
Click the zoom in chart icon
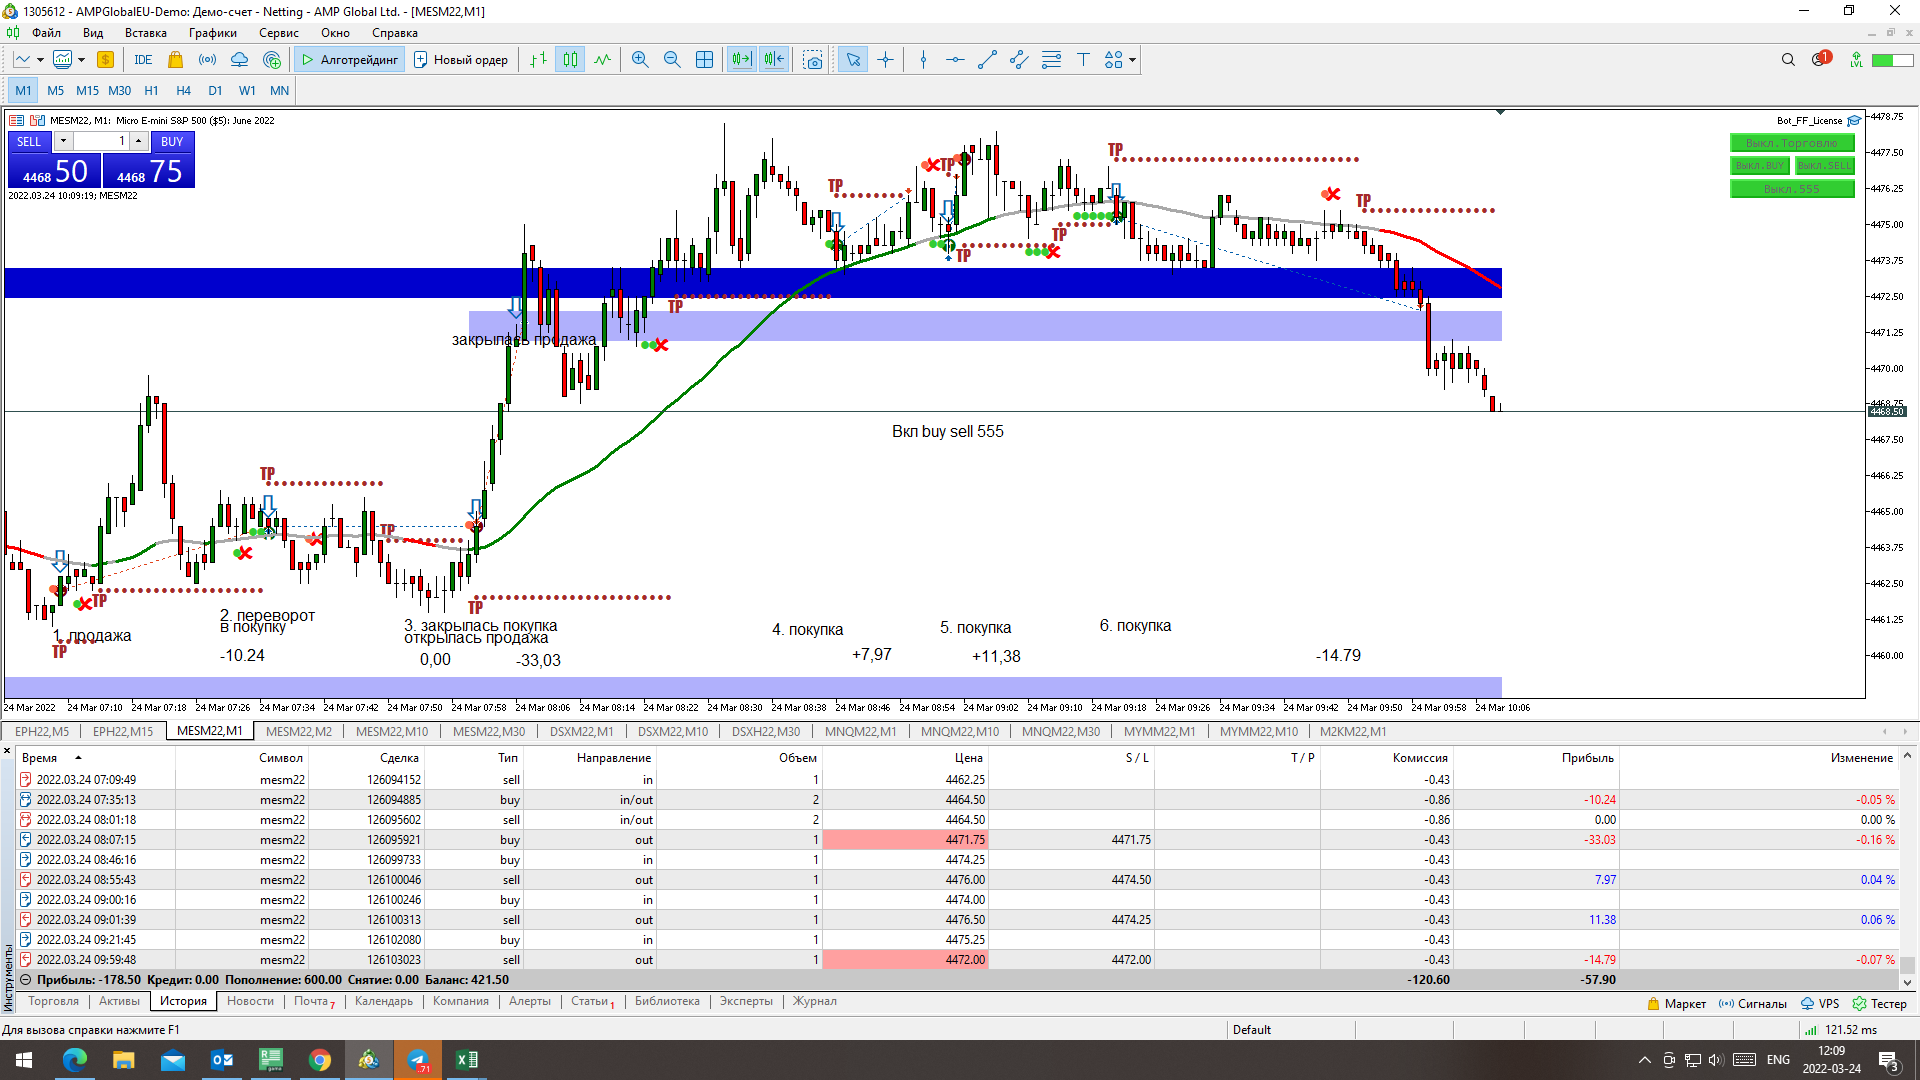pos(640,60)
